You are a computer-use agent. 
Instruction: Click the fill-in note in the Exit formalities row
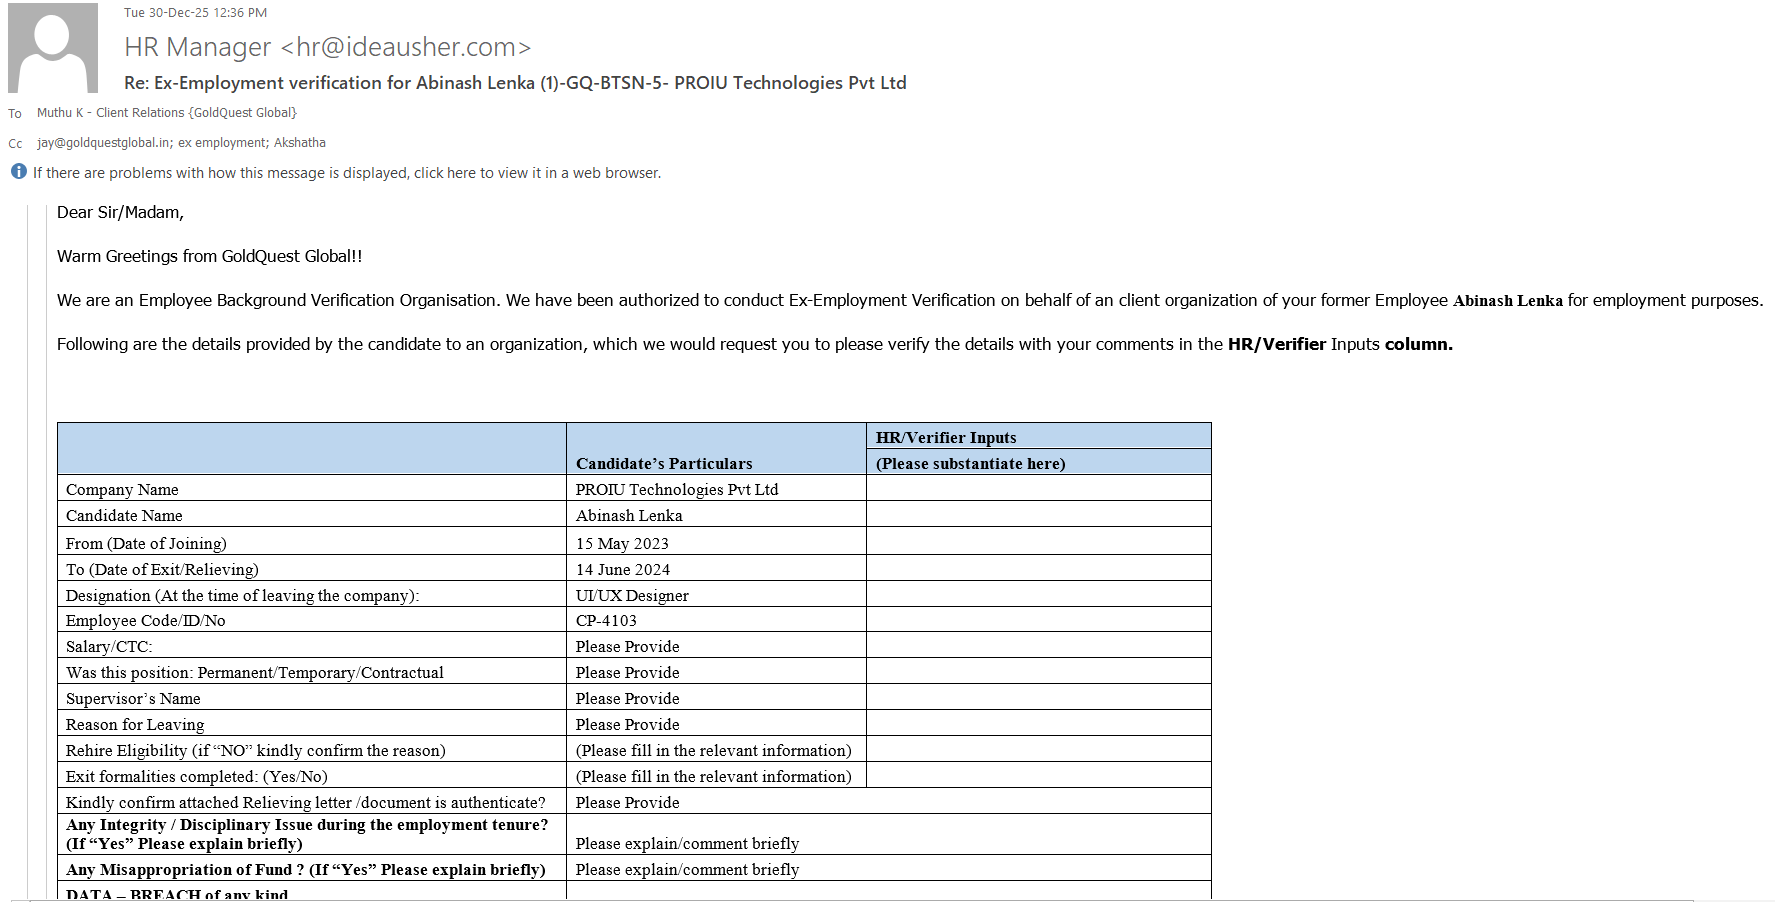click(714, 777)
